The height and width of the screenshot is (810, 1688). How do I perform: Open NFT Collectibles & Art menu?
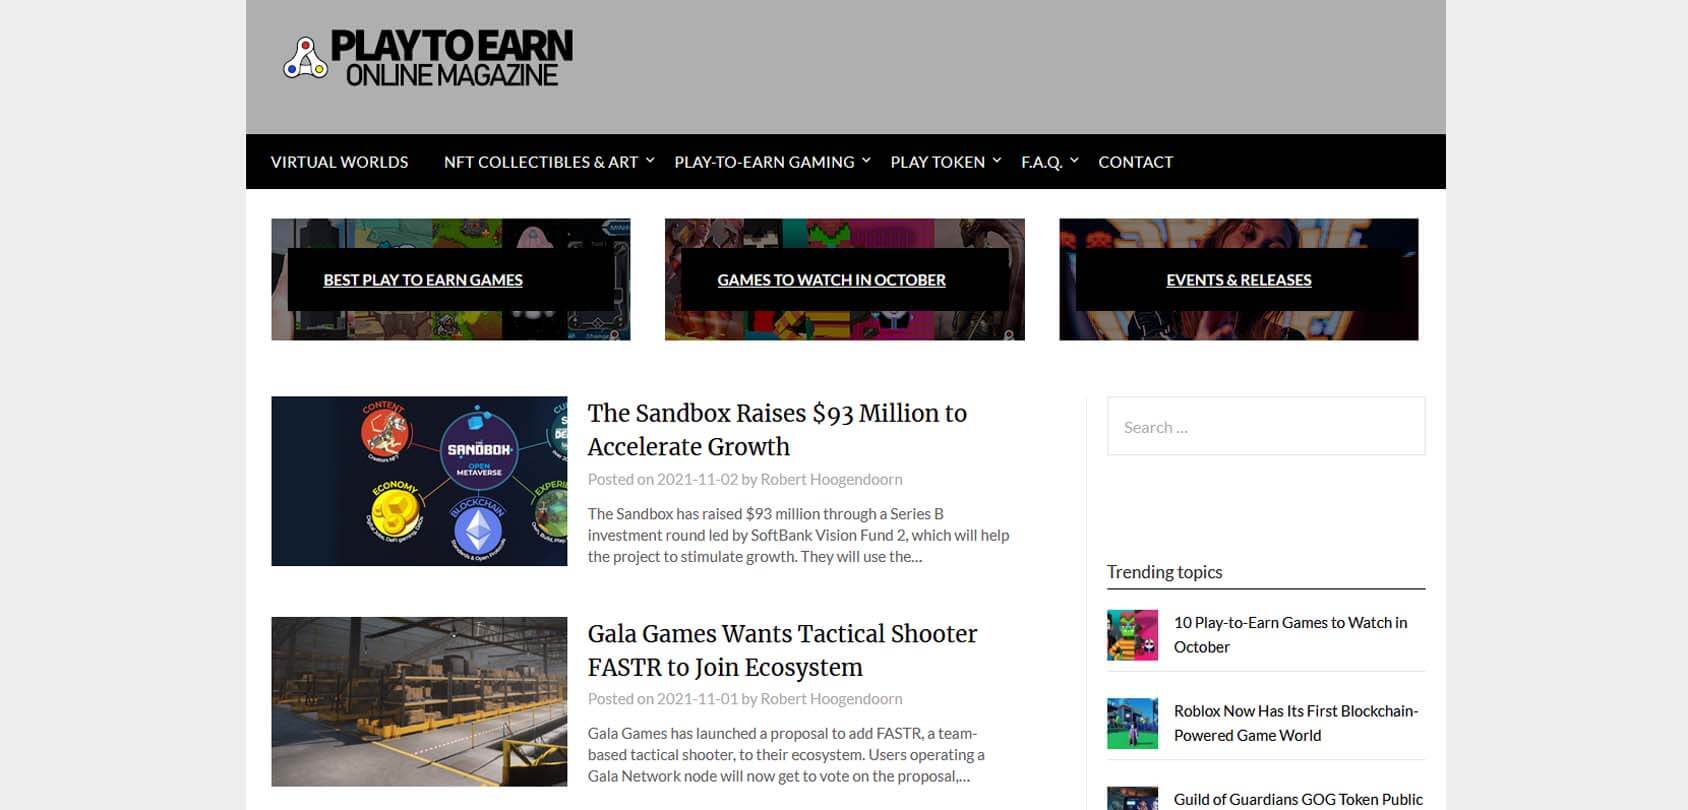point(541,162)
